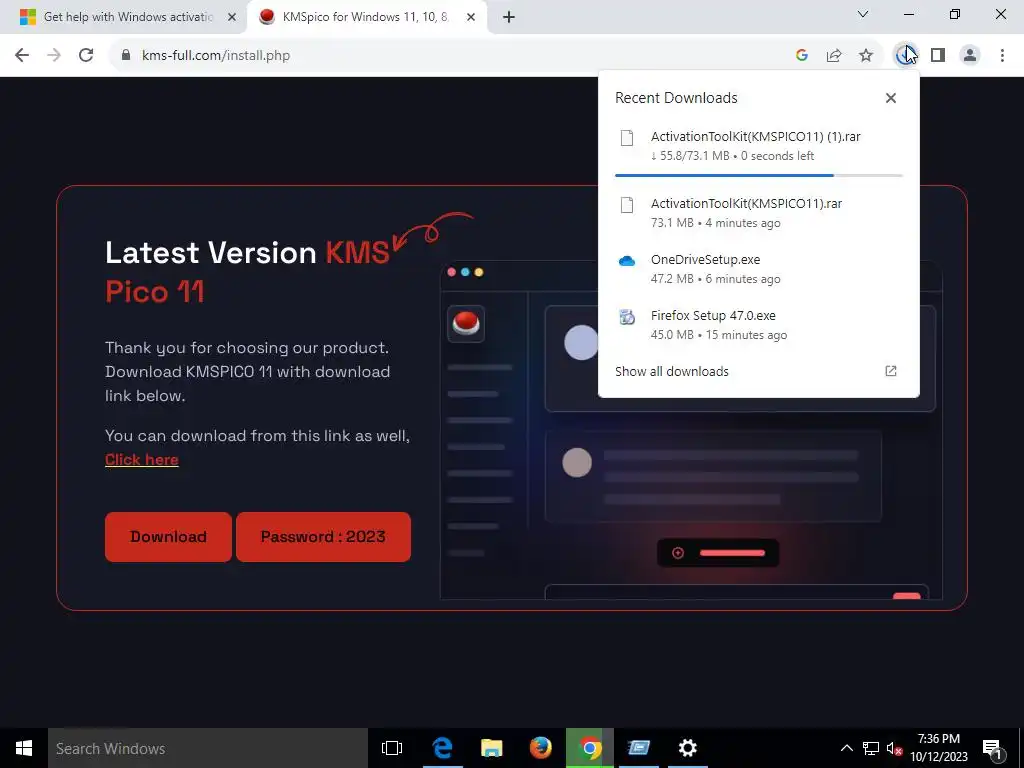Open the Windows Start menu
The image size is (1024, 768).
(24, 748)
